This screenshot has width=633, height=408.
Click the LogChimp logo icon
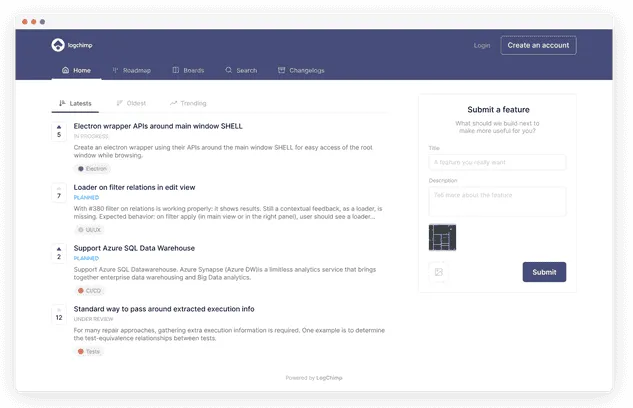click(58, 45)
